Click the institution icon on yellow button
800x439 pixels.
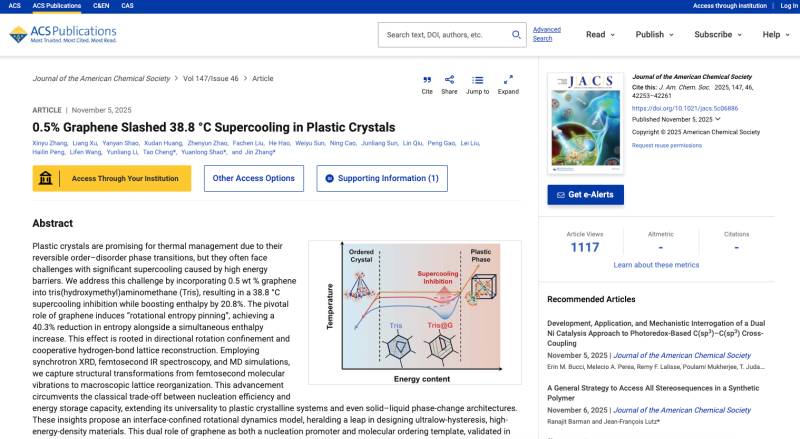coord(46,179)
